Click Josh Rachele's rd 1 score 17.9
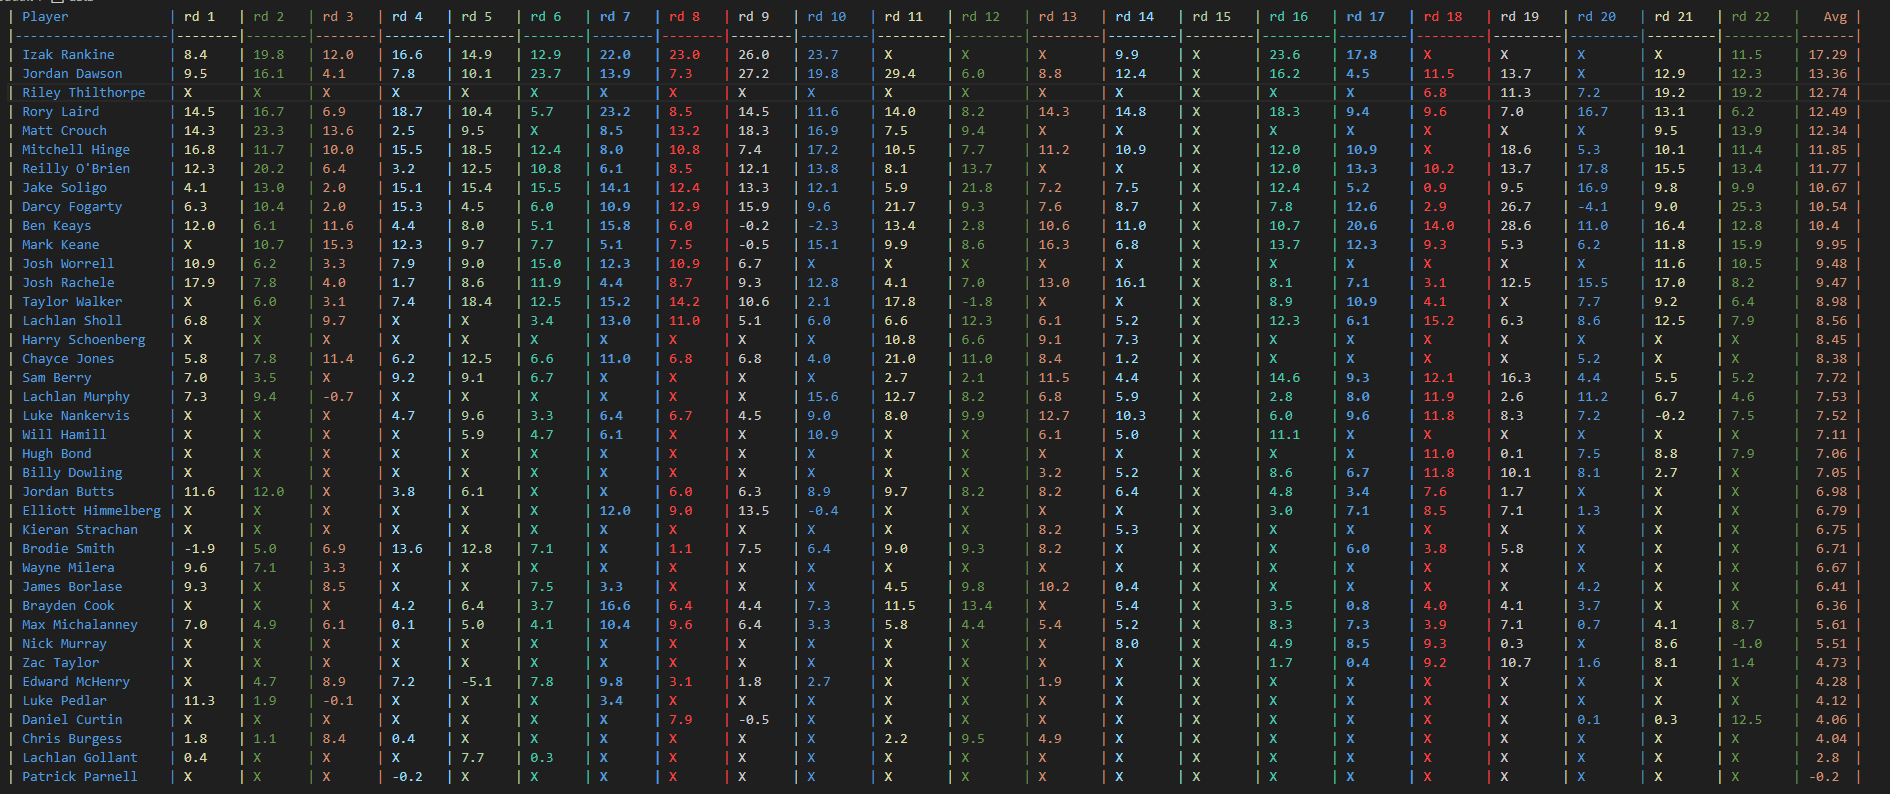Screen dimensions: 1890x794 [199, 283]
